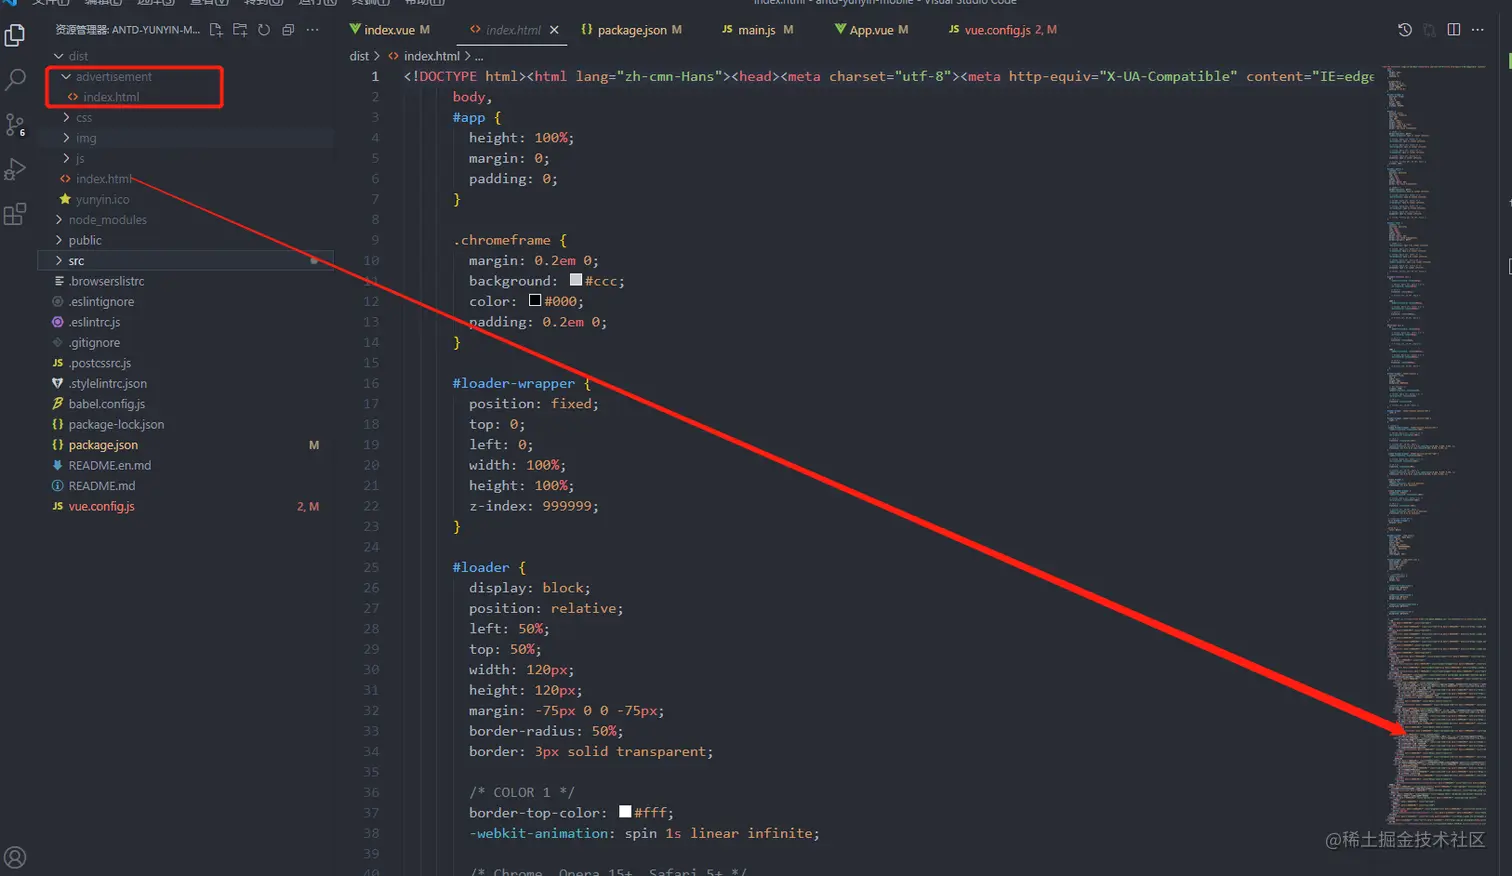Collapse all folders in explorer
Viewport: 1512px width, 876px height.
click(288, 30)
